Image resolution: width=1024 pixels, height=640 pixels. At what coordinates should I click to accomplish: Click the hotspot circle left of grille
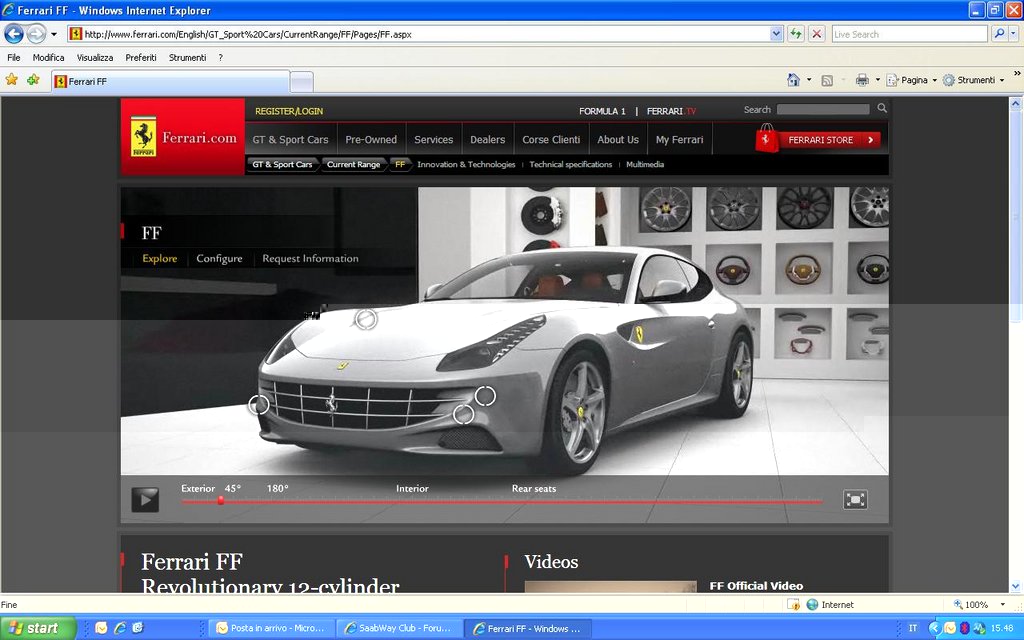[259, 405]
